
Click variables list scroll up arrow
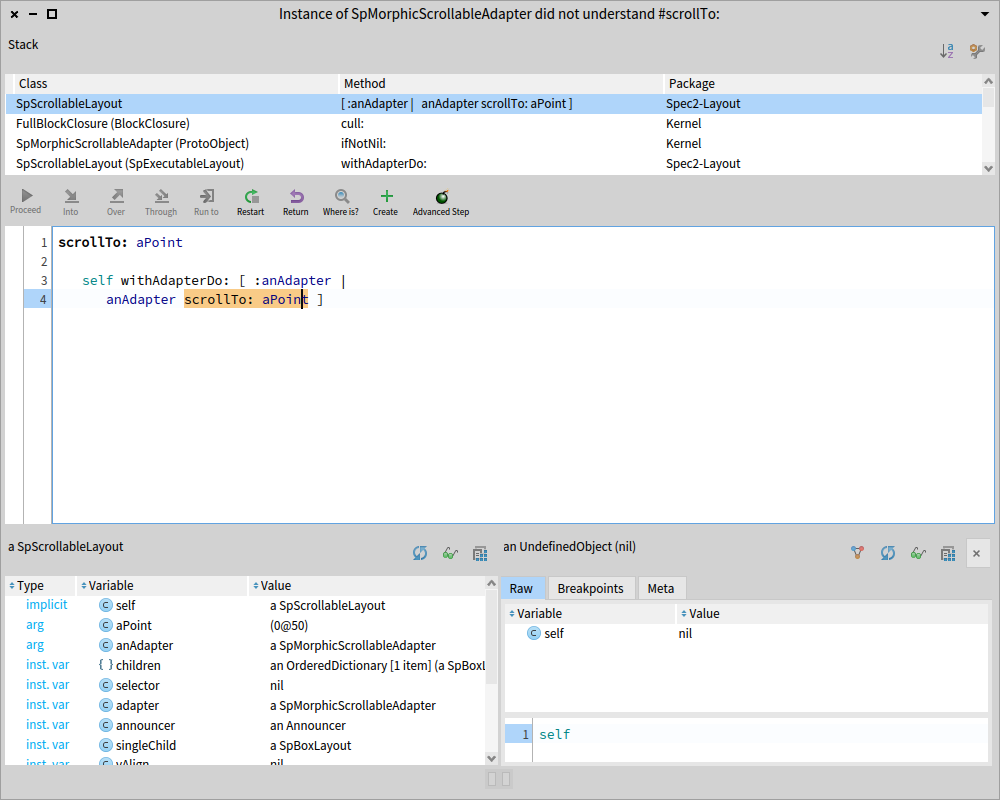coord(491,583)
